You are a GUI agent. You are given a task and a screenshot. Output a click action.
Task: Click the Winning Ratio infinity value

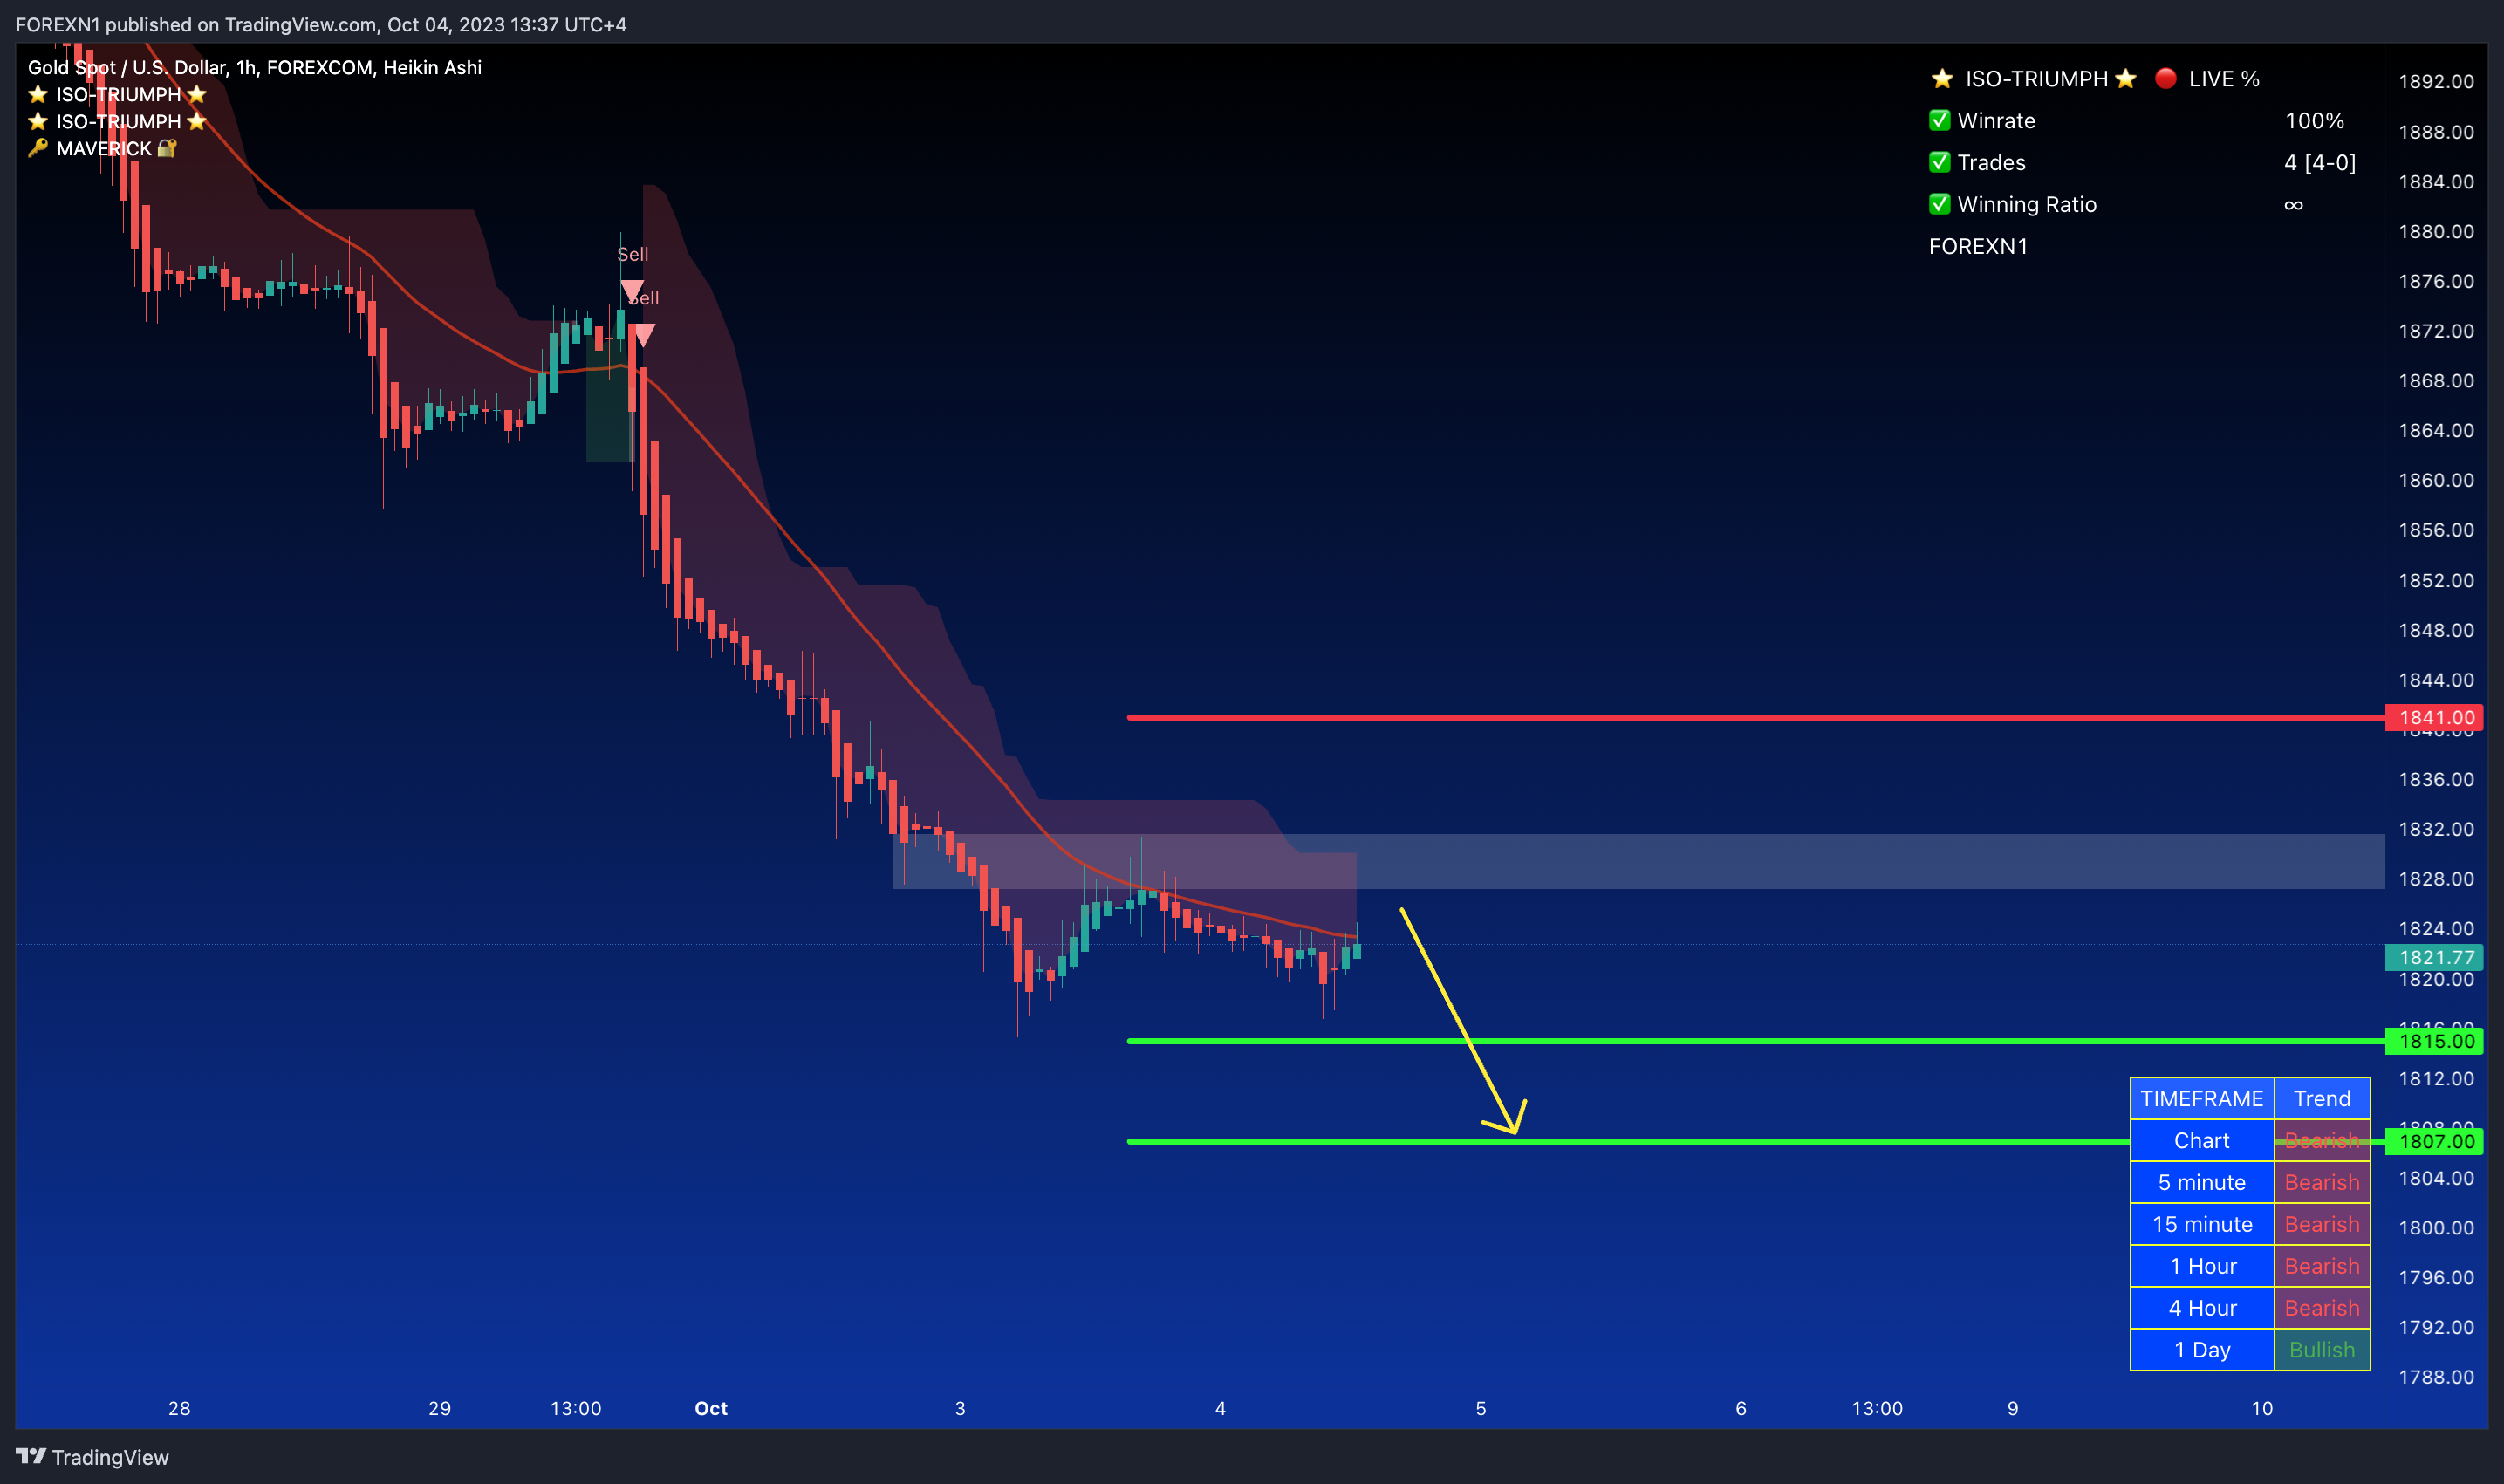(x=2293, y=204)
